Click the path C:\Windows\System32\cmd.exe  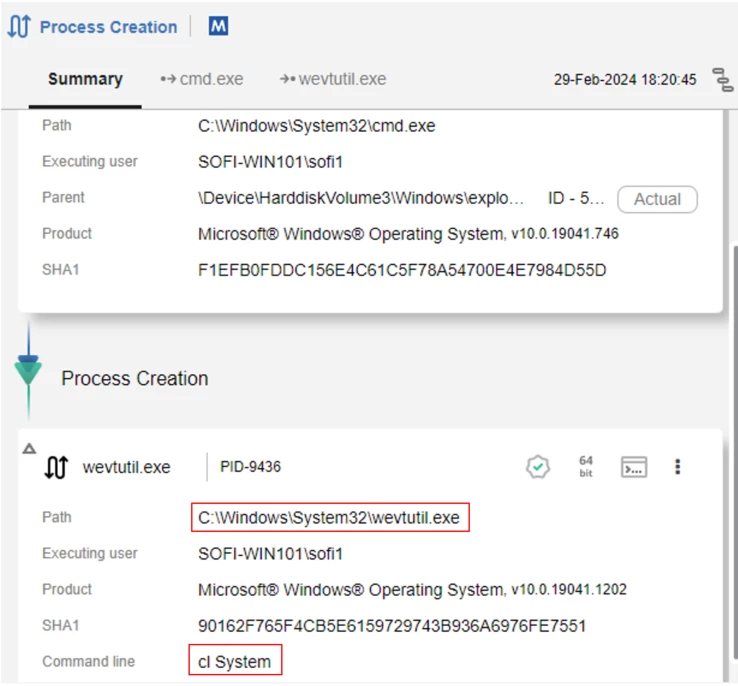(317, 126)
